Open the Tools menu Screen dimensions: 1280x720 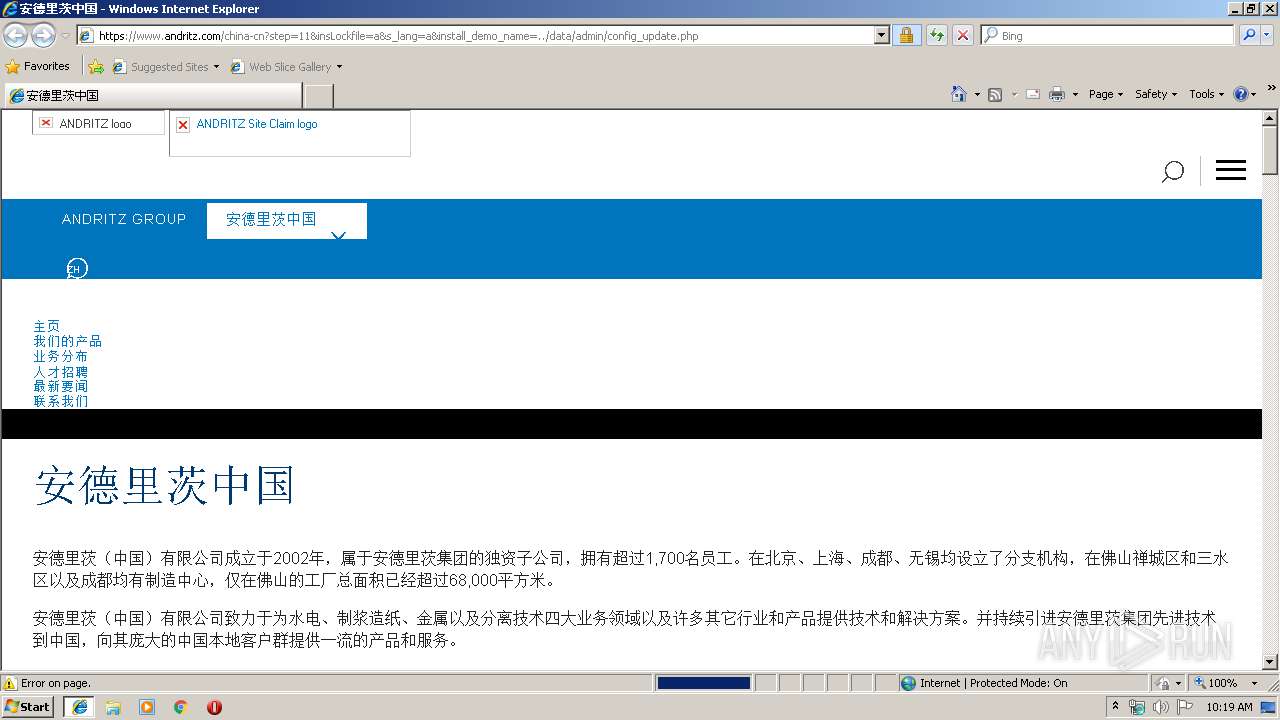point(1208,94)
